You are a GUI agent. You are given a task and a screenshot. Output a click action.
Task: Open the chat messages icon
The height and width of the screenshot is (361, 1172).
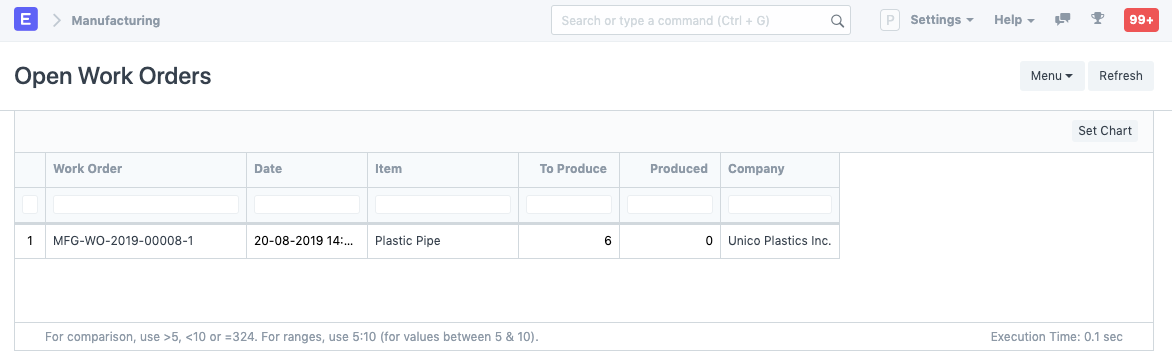1062,20
